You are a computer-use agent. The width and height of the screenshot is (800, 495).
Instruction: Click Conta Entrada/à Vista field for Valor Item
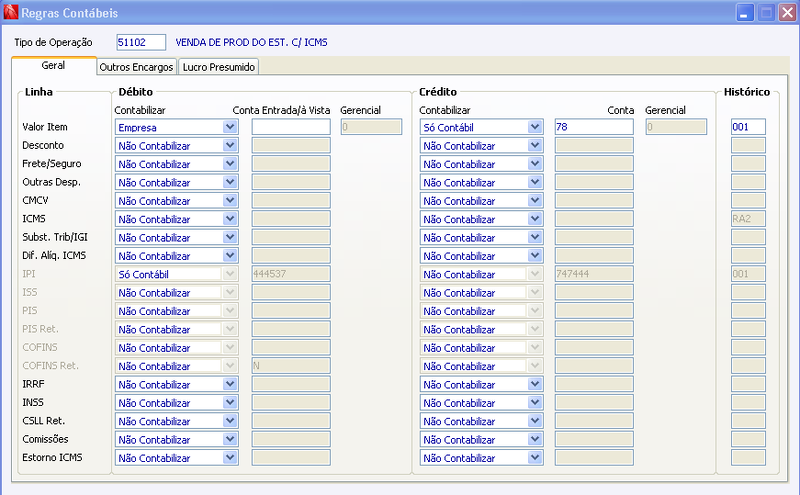click(291, 127)
